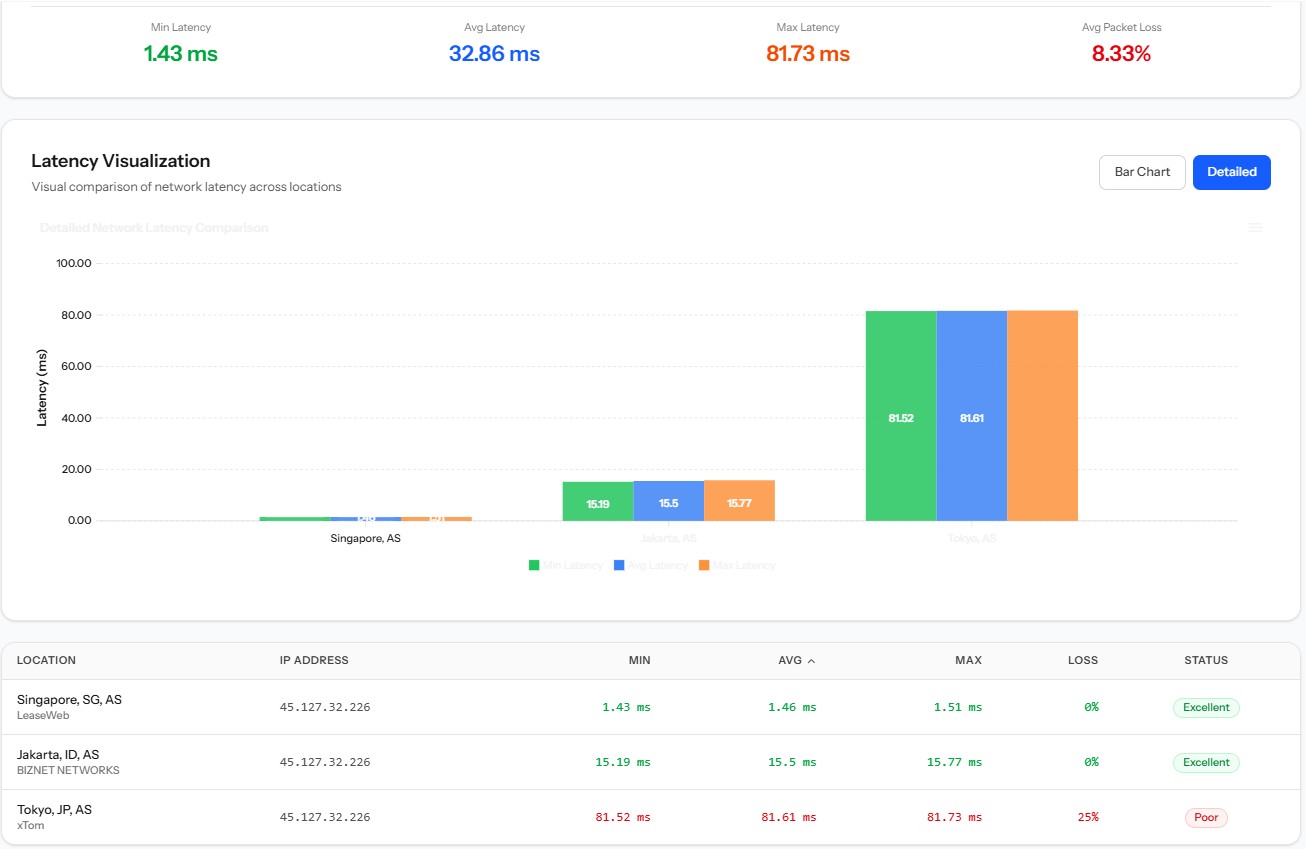Click the Tokyo blue 81.61 bar
1306x849 pixels.
point(971,416)
